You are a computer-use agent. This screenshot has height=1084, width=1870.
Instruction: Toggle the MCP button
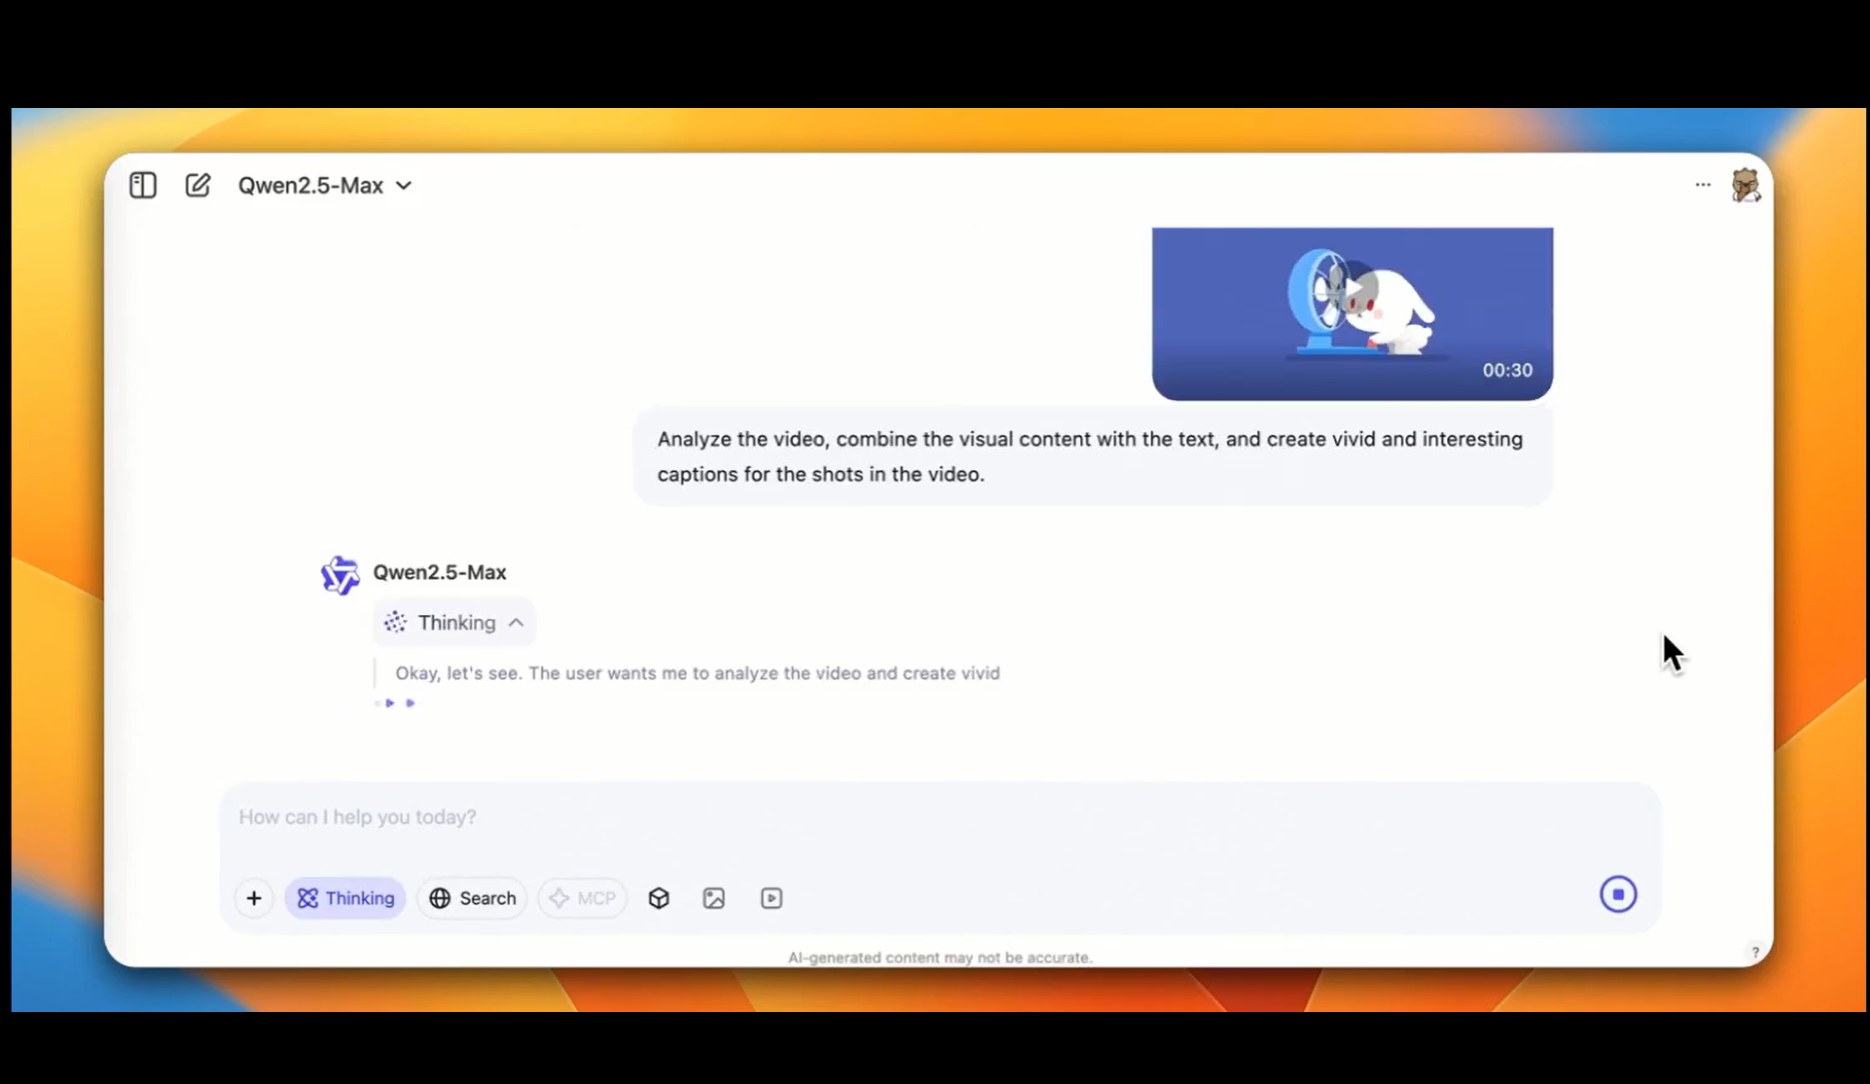(583, 898)
